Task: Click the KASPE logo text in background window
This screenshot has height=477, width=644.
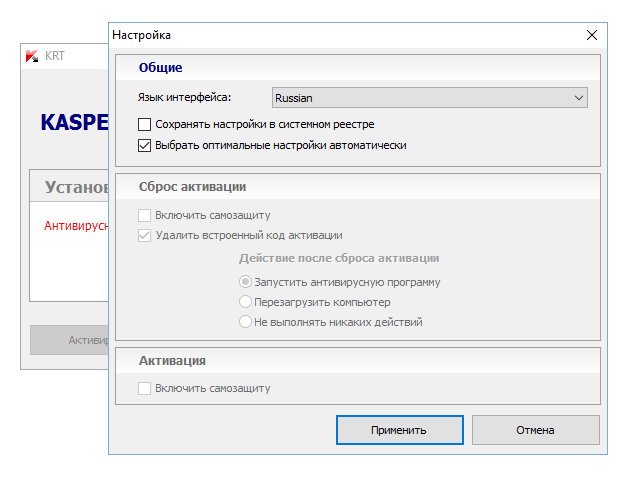Action: coord(72,122)
